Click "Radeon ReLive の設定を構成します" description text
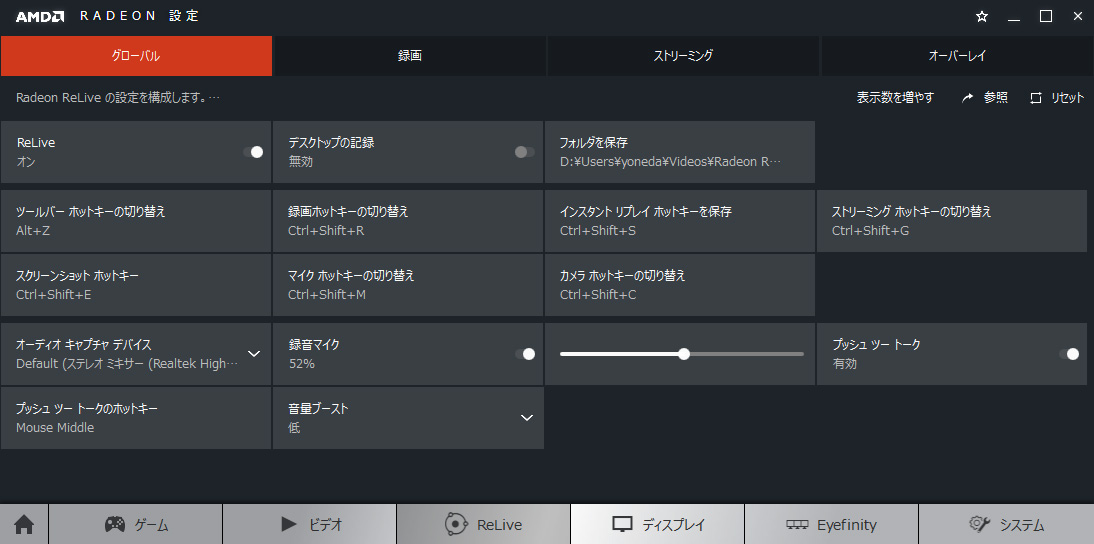1094x544 pixels. coord(118,98)
